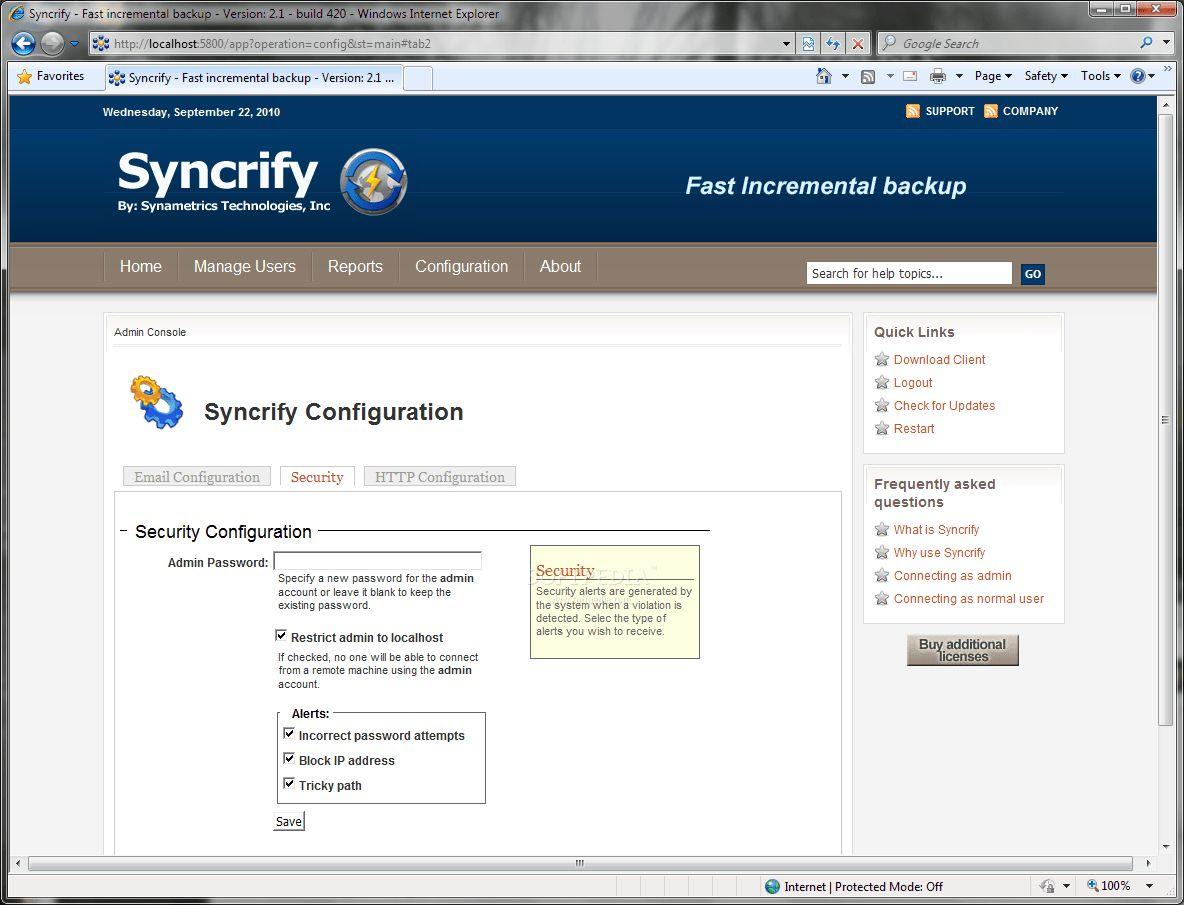The image size is (1184, 905).
Task: Open the Tools menu
Action: [1100, 76]
